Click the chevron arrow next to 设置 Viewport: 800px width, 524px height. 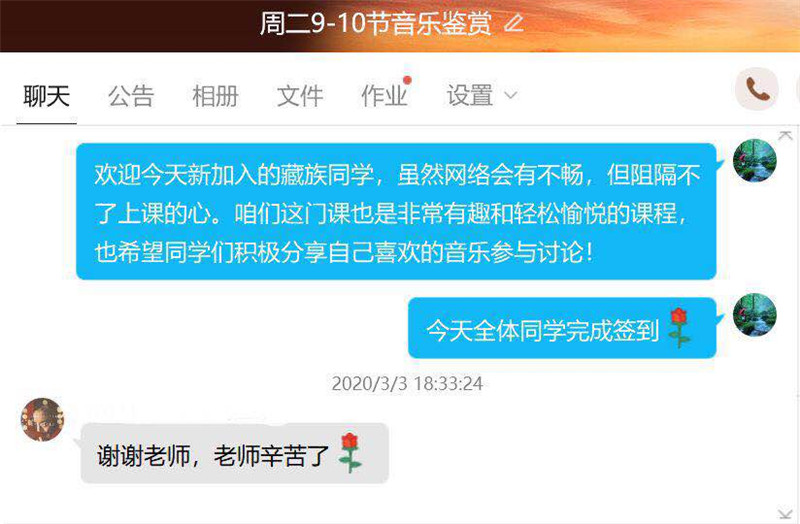coord(511,95)
